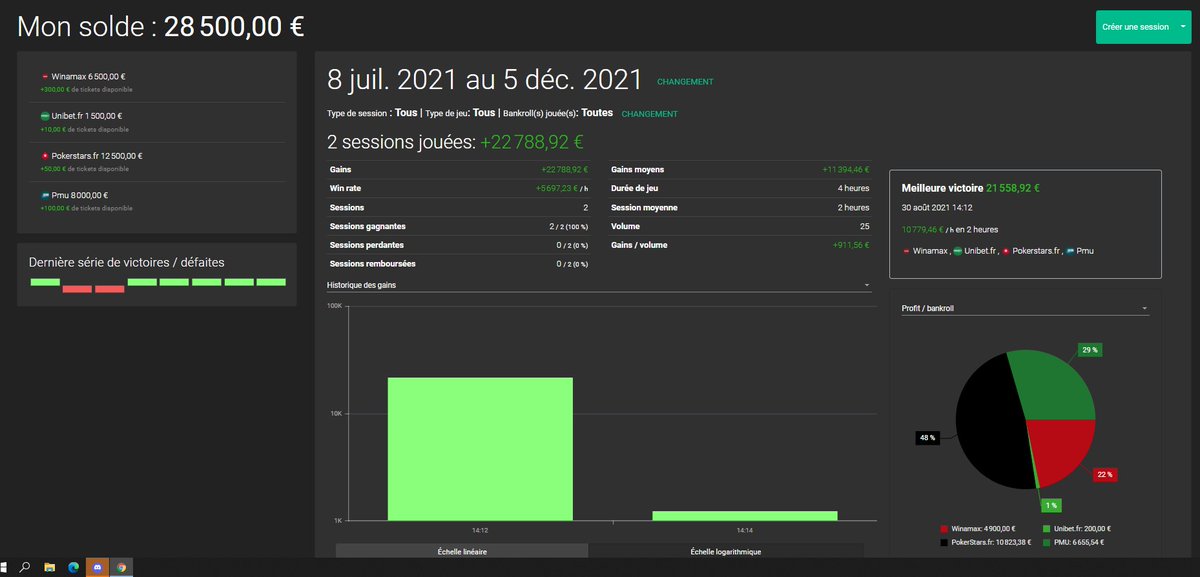Viewport: 1200px width, 577px height.
Task: Click the Unibet.fr icon in the balance sidebar
Action: point(44,115)
